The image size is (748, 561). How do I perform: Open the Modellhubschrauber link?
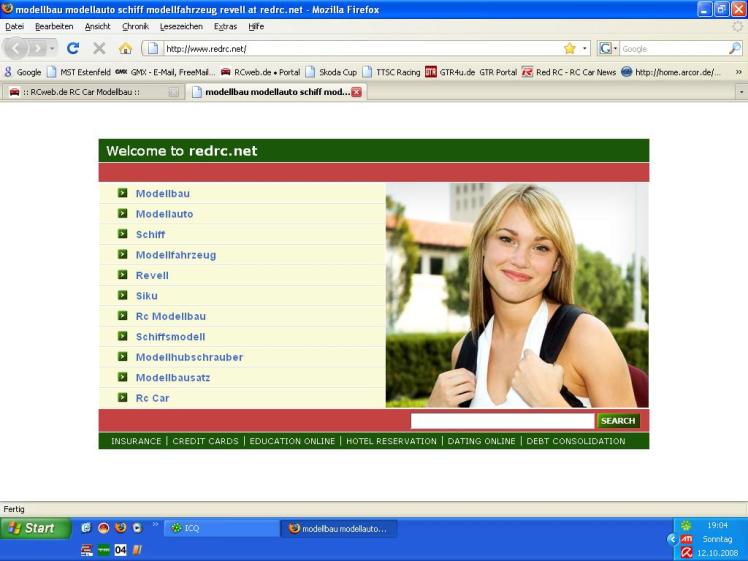(189, 357)
